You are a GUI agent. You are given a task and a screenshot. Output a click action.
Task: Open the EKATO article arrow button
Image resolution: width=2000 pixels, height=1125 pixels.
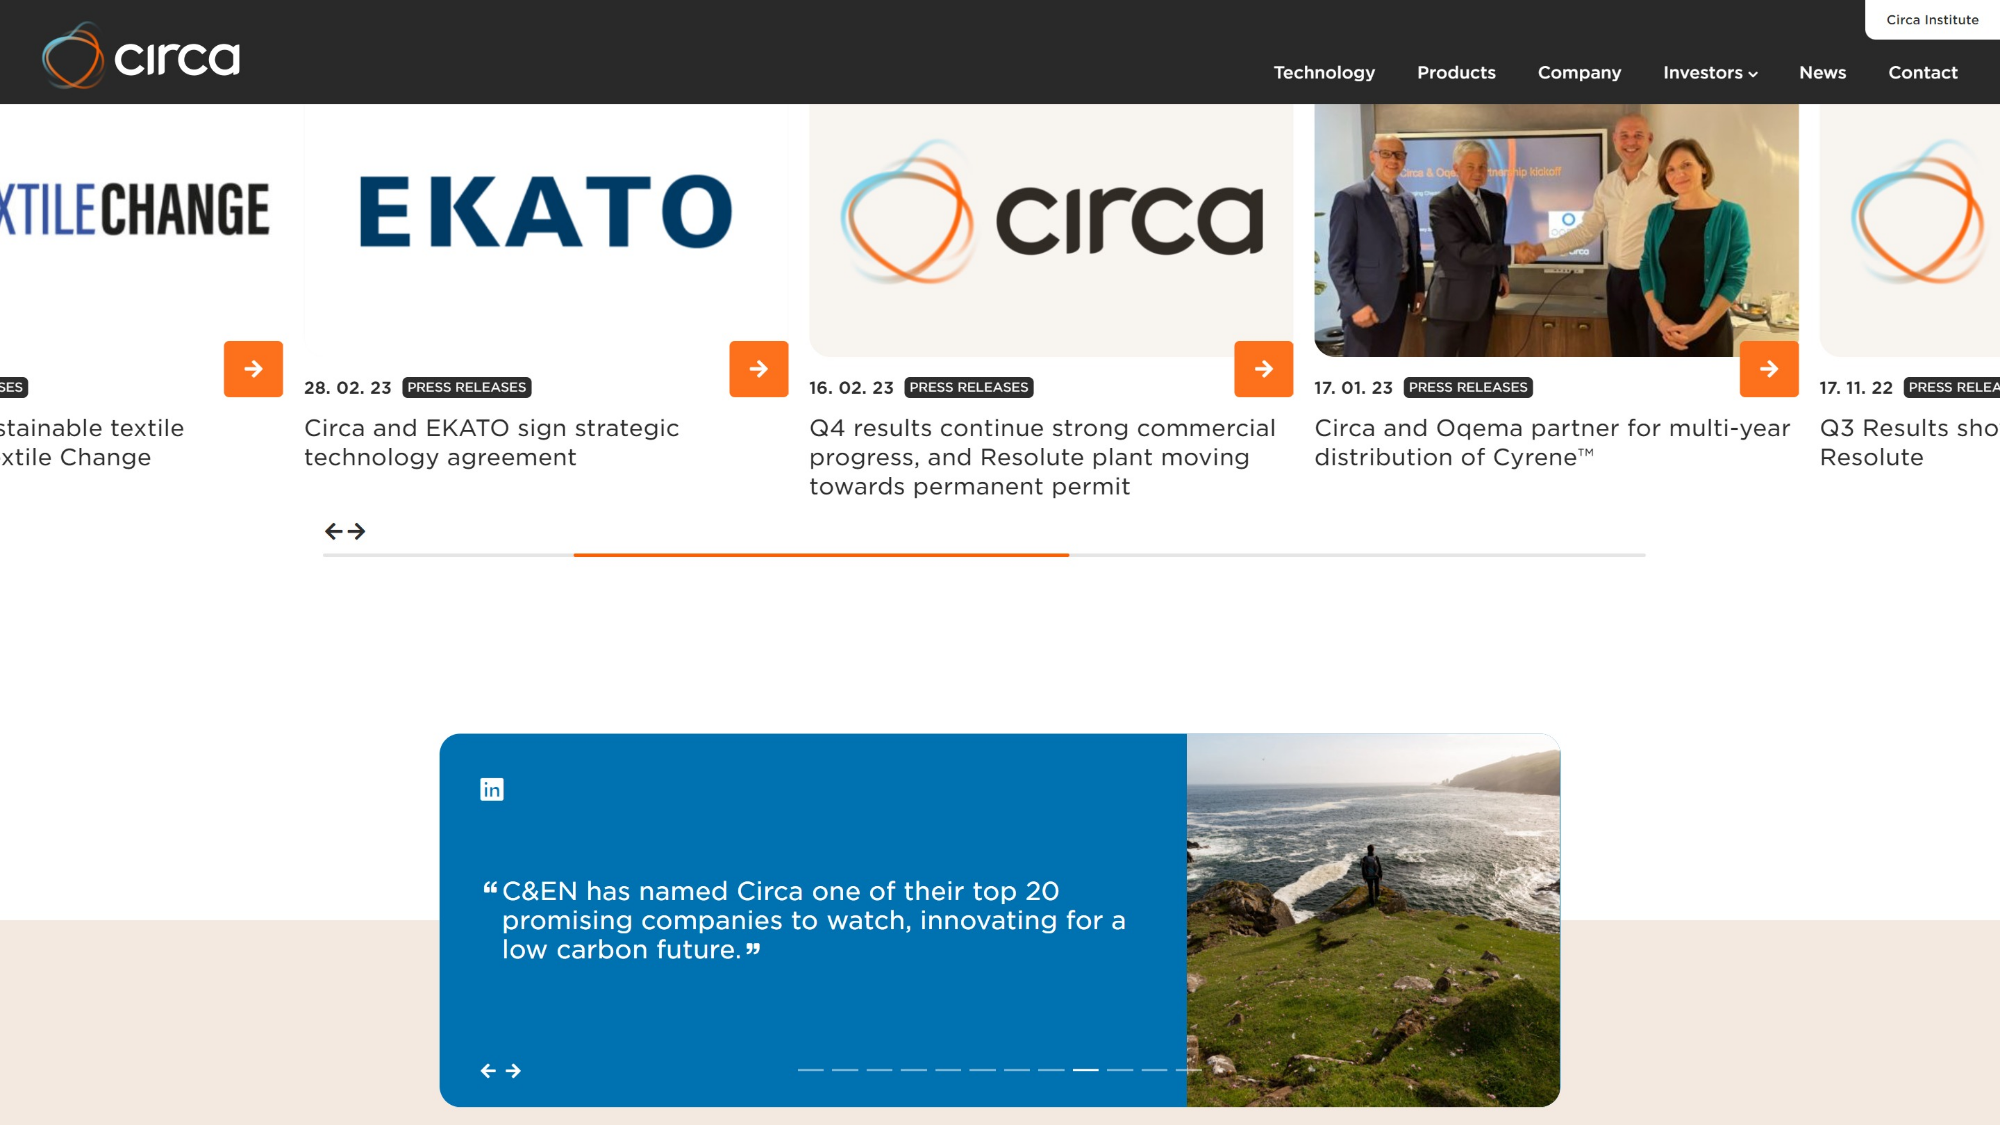tap(759, 369)
